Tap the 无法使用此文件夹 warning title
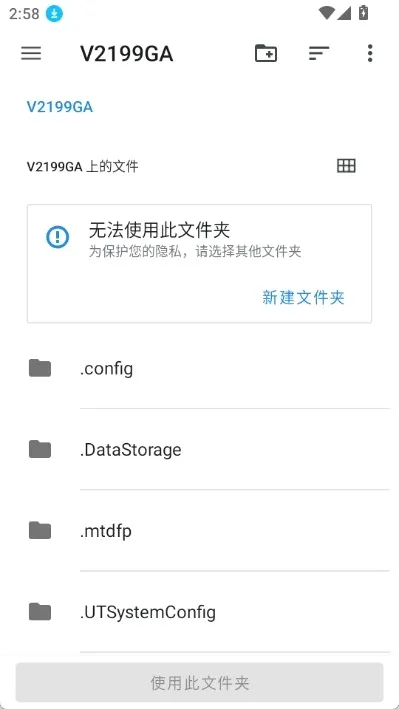This screenshot has height=709, width=399. 159,231
